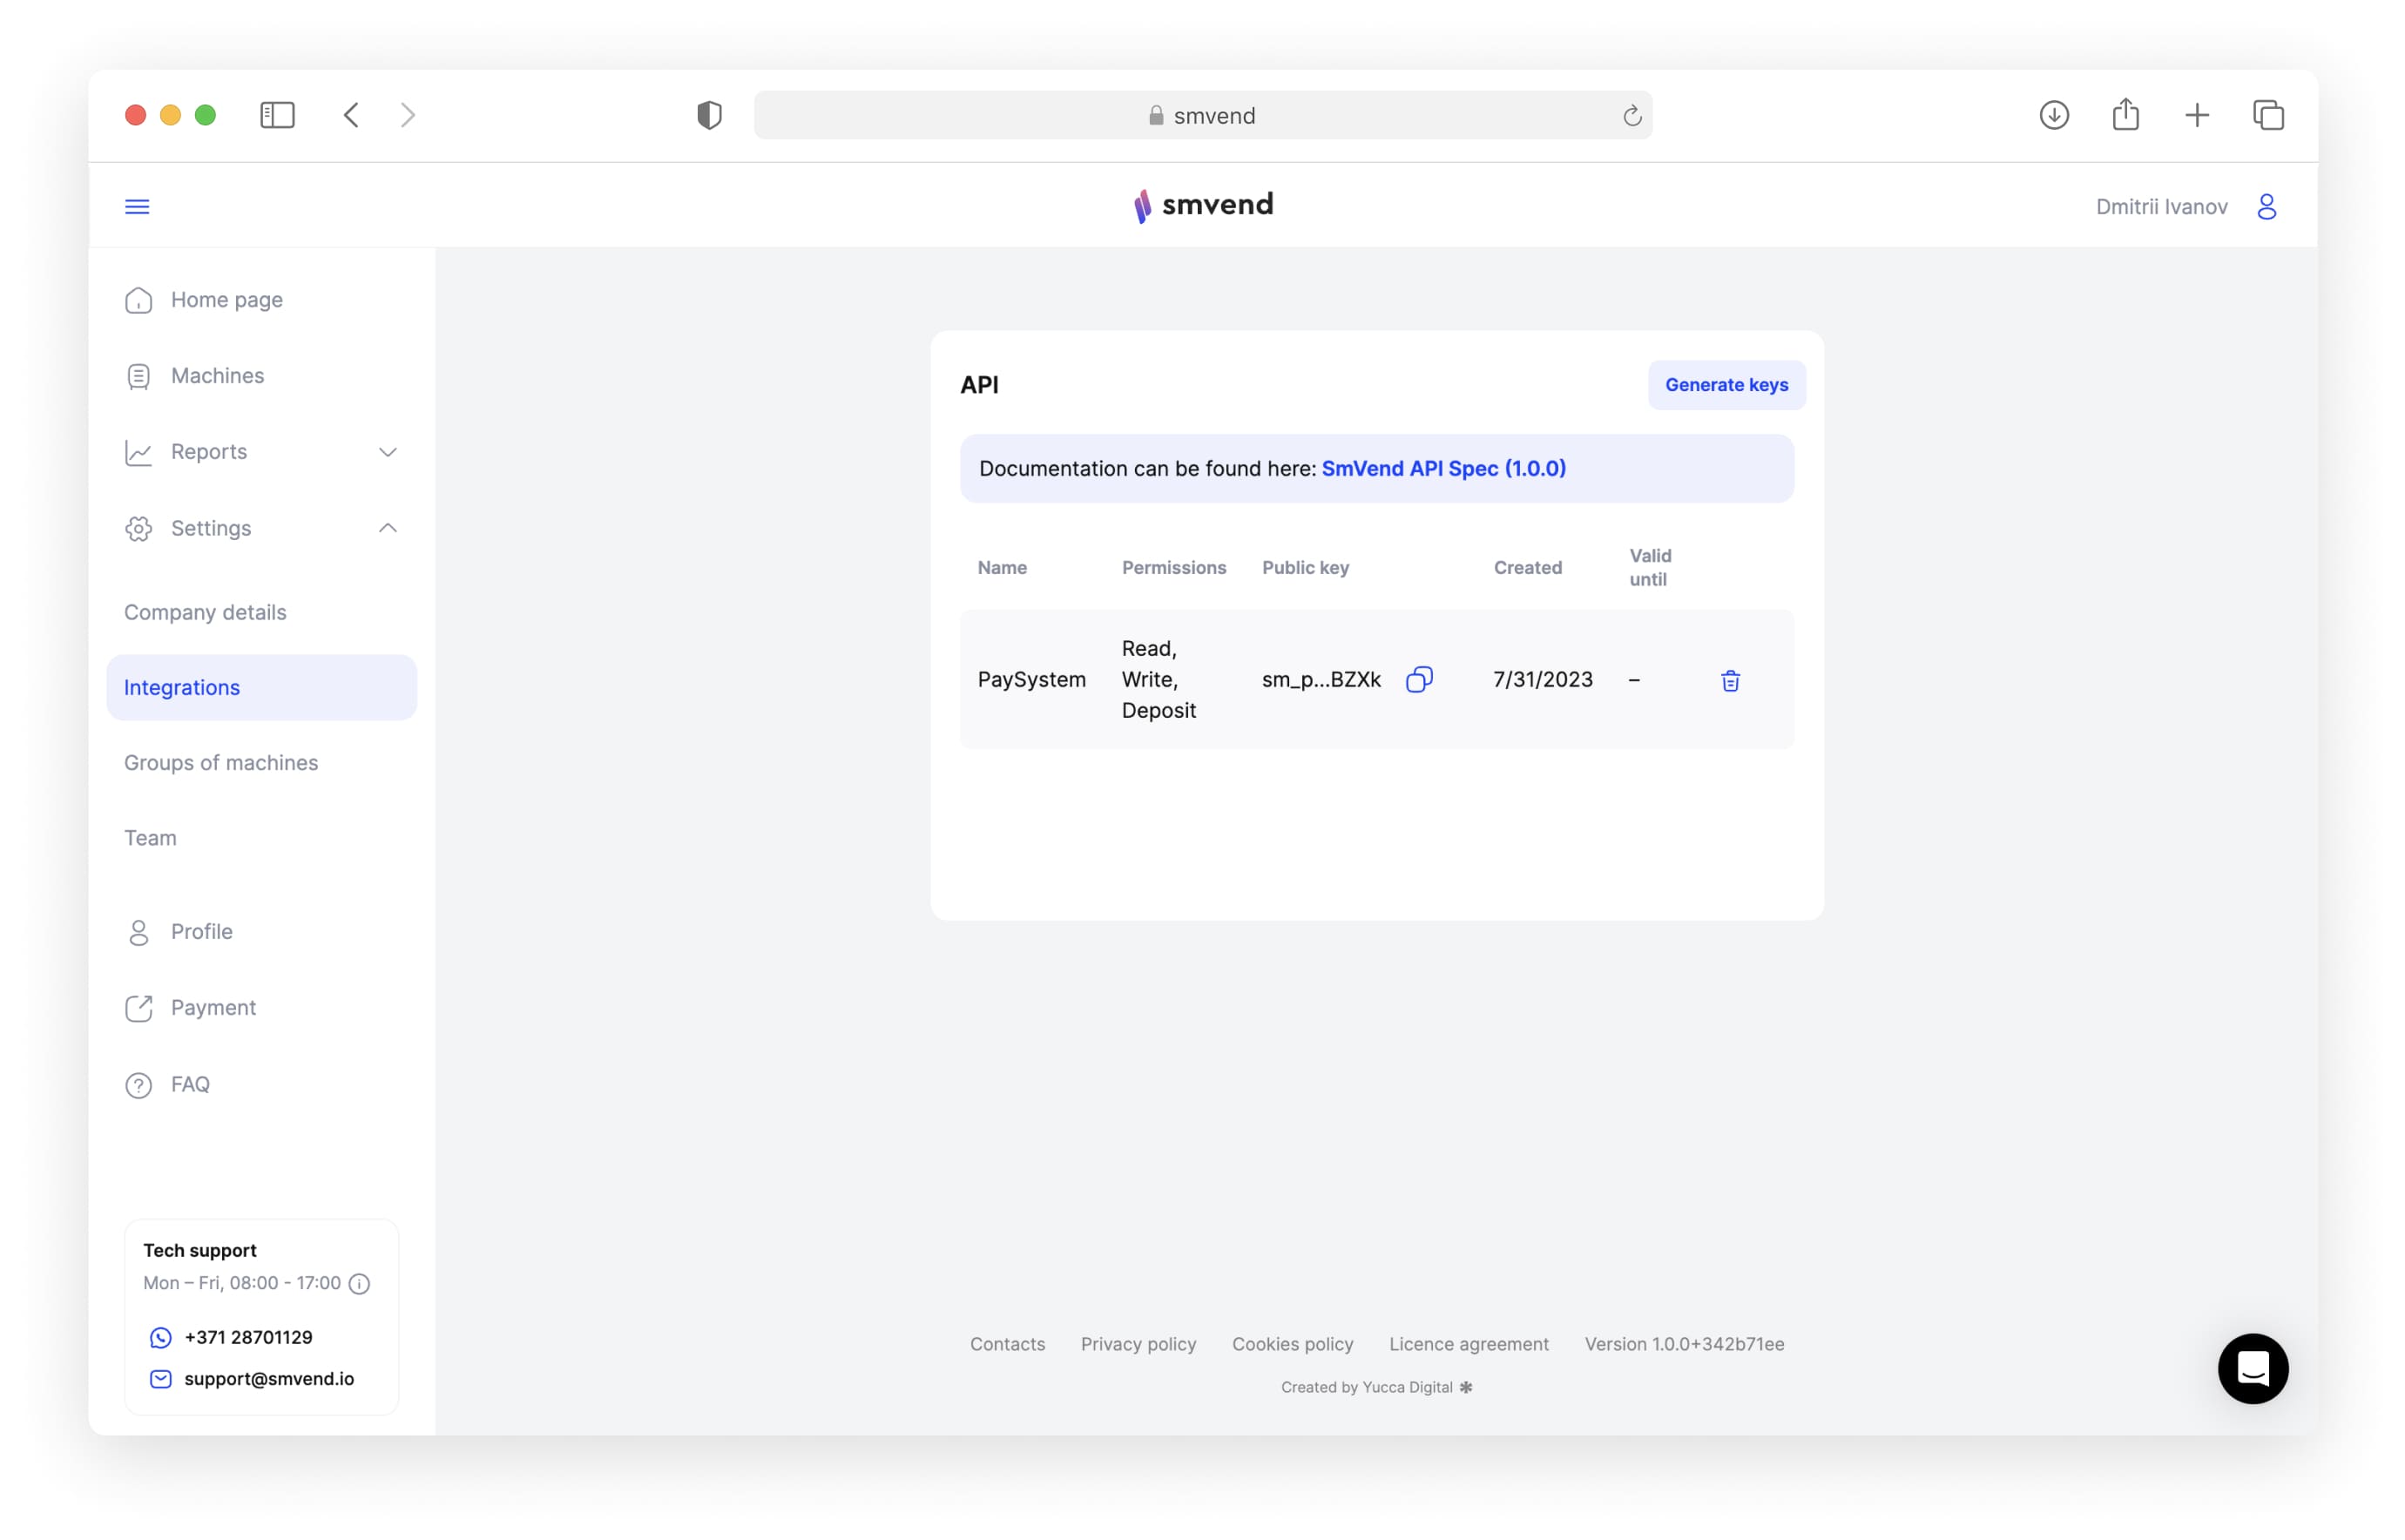
Task: Delete the PaySystem API key
Action: coord(1730,681)
